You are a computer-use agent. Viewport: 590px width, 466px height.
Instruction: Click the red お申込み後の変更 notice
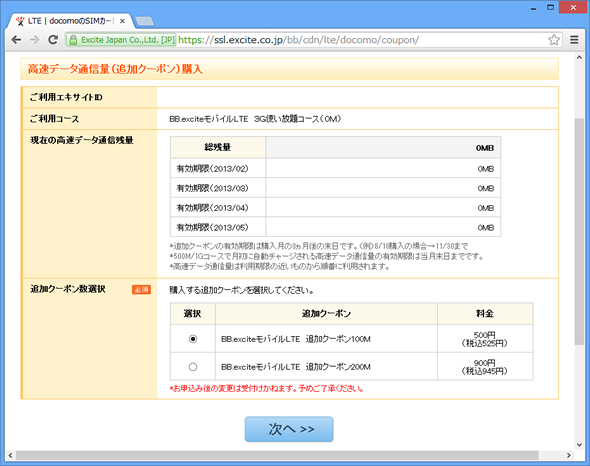coord(266,388)
